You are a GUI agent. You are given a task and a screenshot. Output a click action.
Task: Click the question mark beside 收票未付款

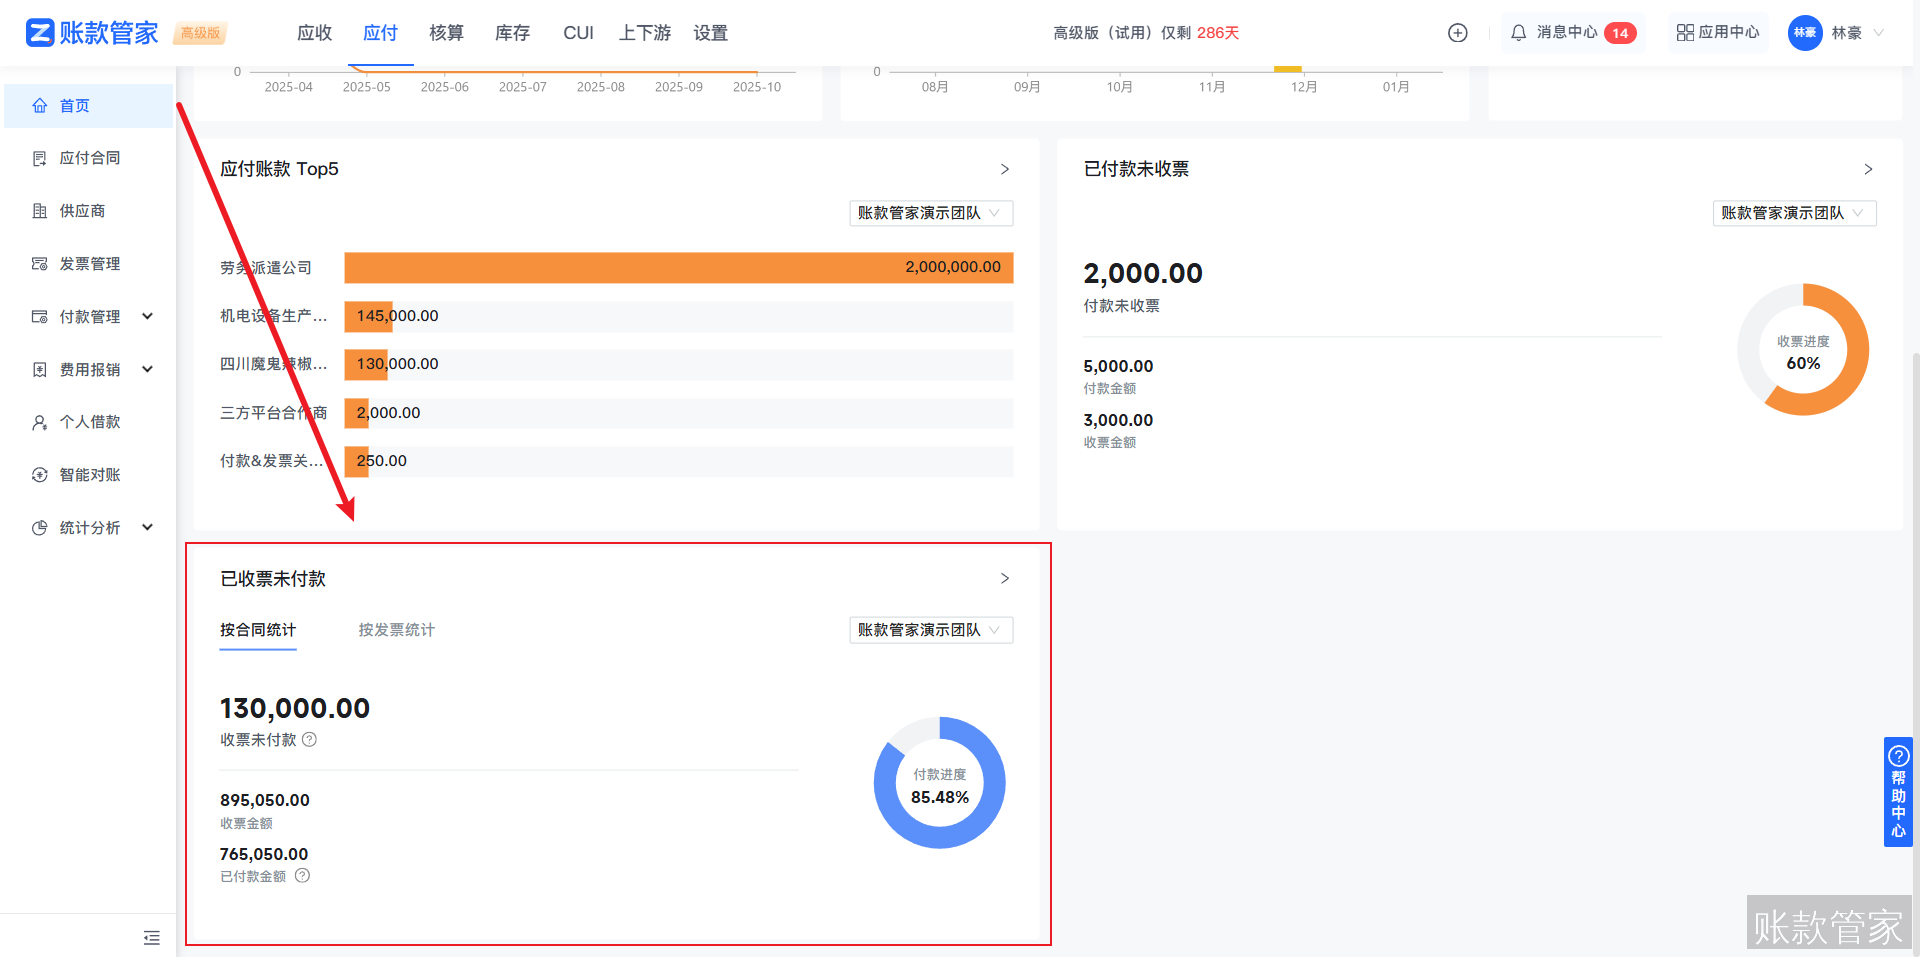[310, 740]
